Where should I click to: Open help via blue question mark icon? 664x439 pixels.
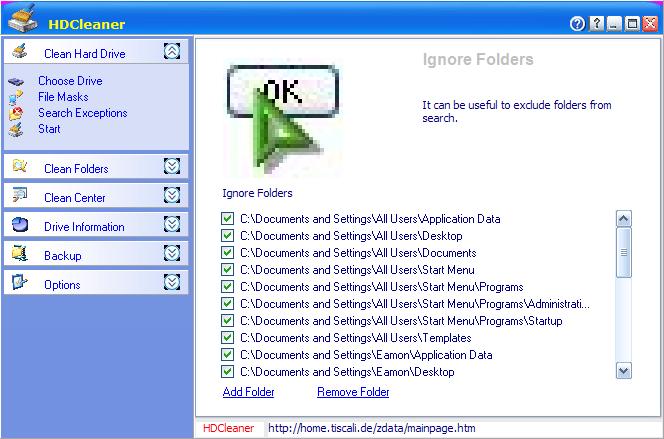tap(577, 24)
